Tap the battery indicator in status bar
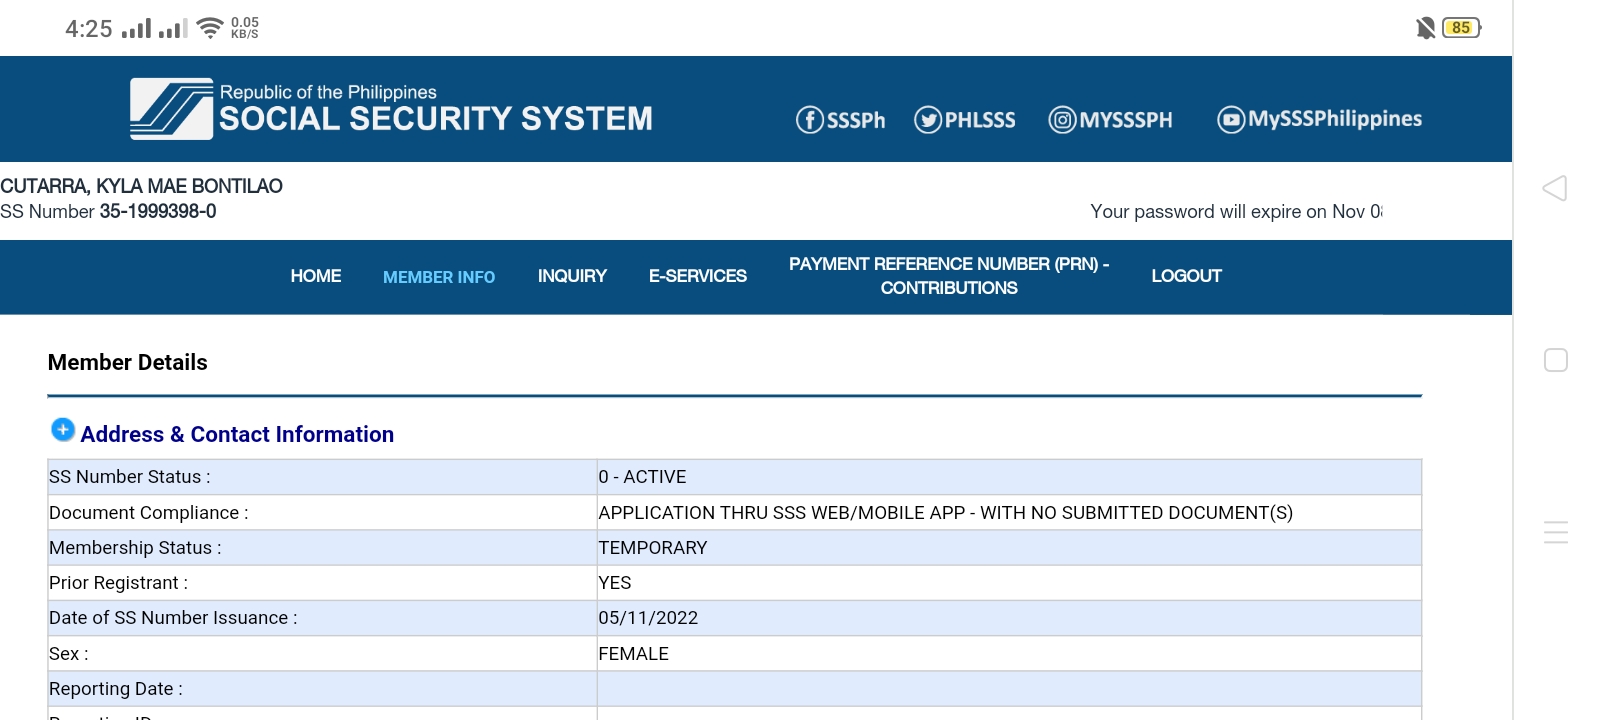This screenshot has width=1600, height=720. (1461, 28)
